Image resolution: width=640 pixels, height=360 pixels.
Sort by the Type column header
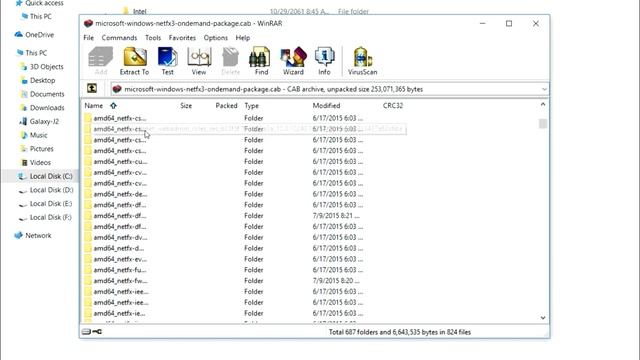251,105
